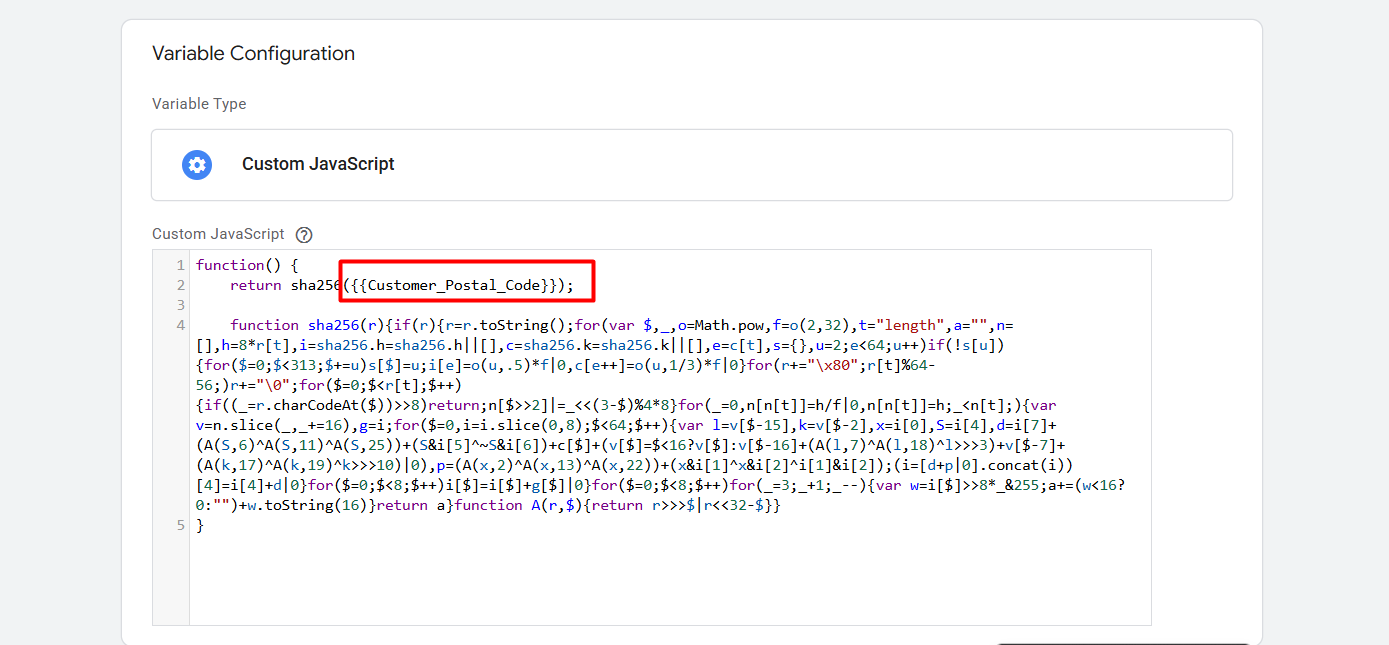Place cursor on the {{Customer_Postal_Code}} variable
1389x645 pixels.
(x=457, y=285)
